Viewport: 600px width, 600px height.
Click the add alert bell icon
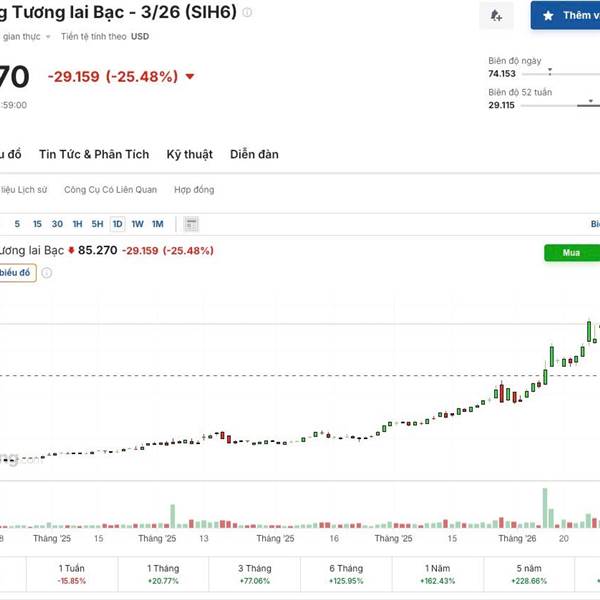(496, 15)
